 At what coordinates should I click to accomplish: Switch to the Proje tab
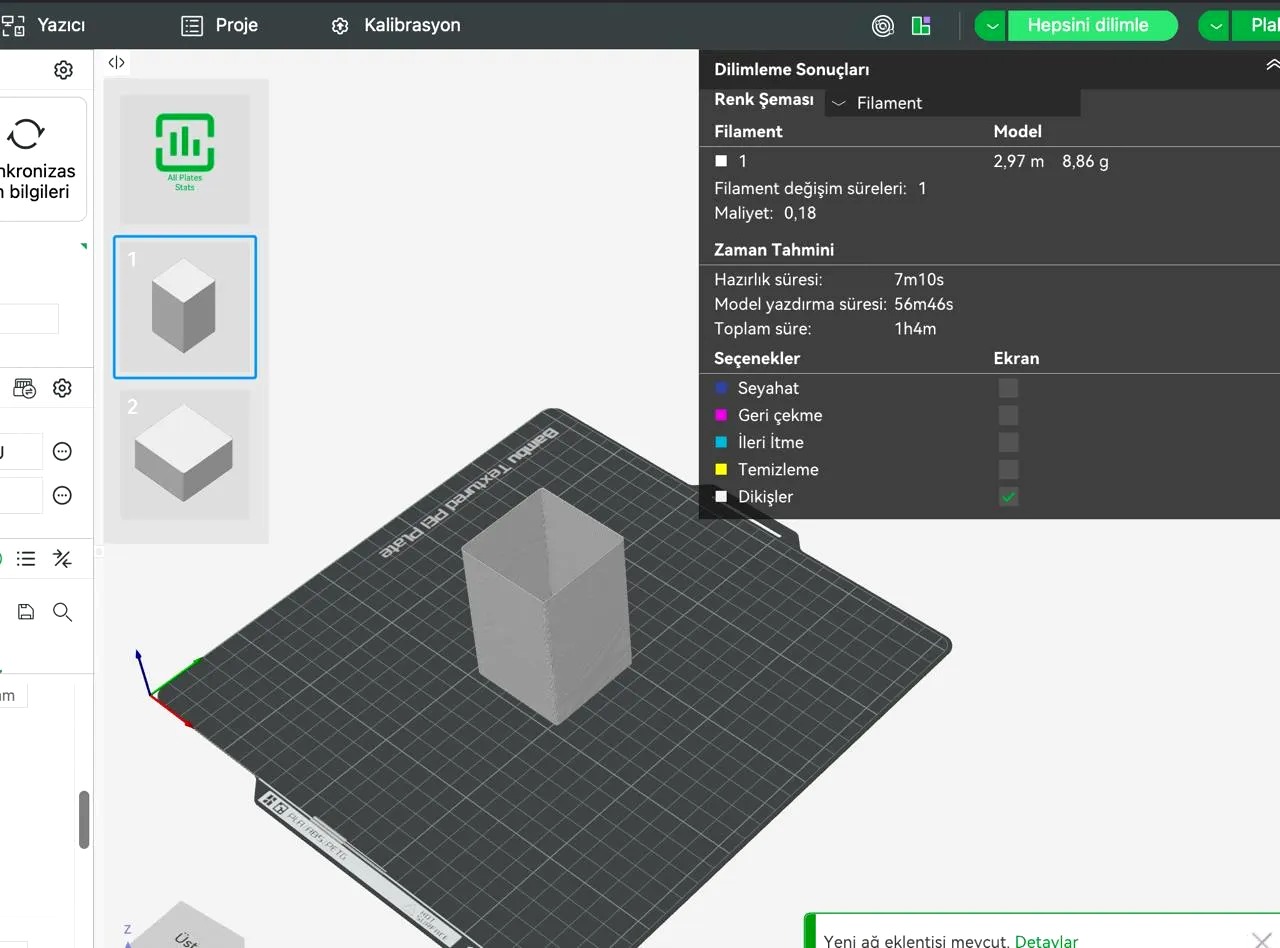point(219,26)
